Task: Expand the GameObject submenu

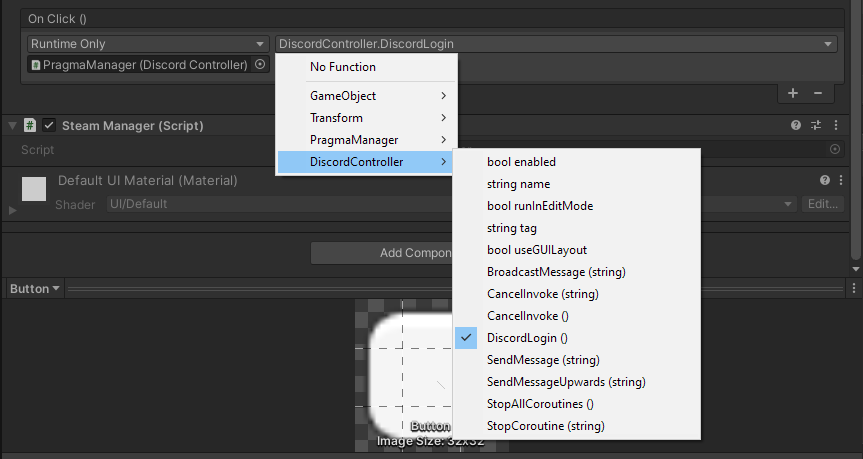Action: [x=366, y=96]
